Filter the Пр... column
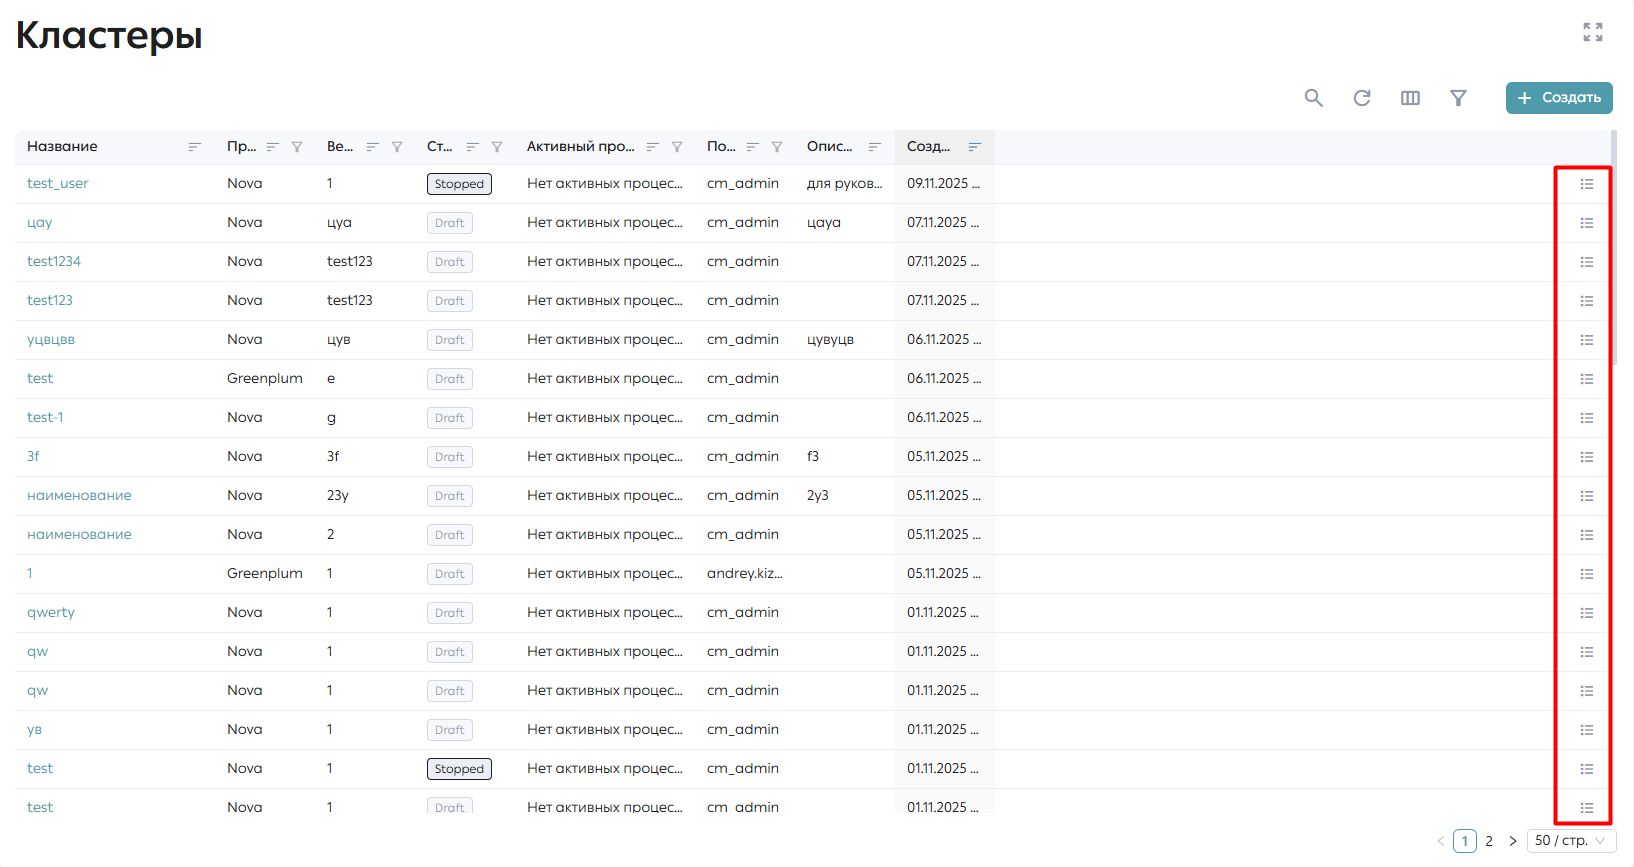The width and height of the screenshot is (1634, 867). [x=297, y=147]
